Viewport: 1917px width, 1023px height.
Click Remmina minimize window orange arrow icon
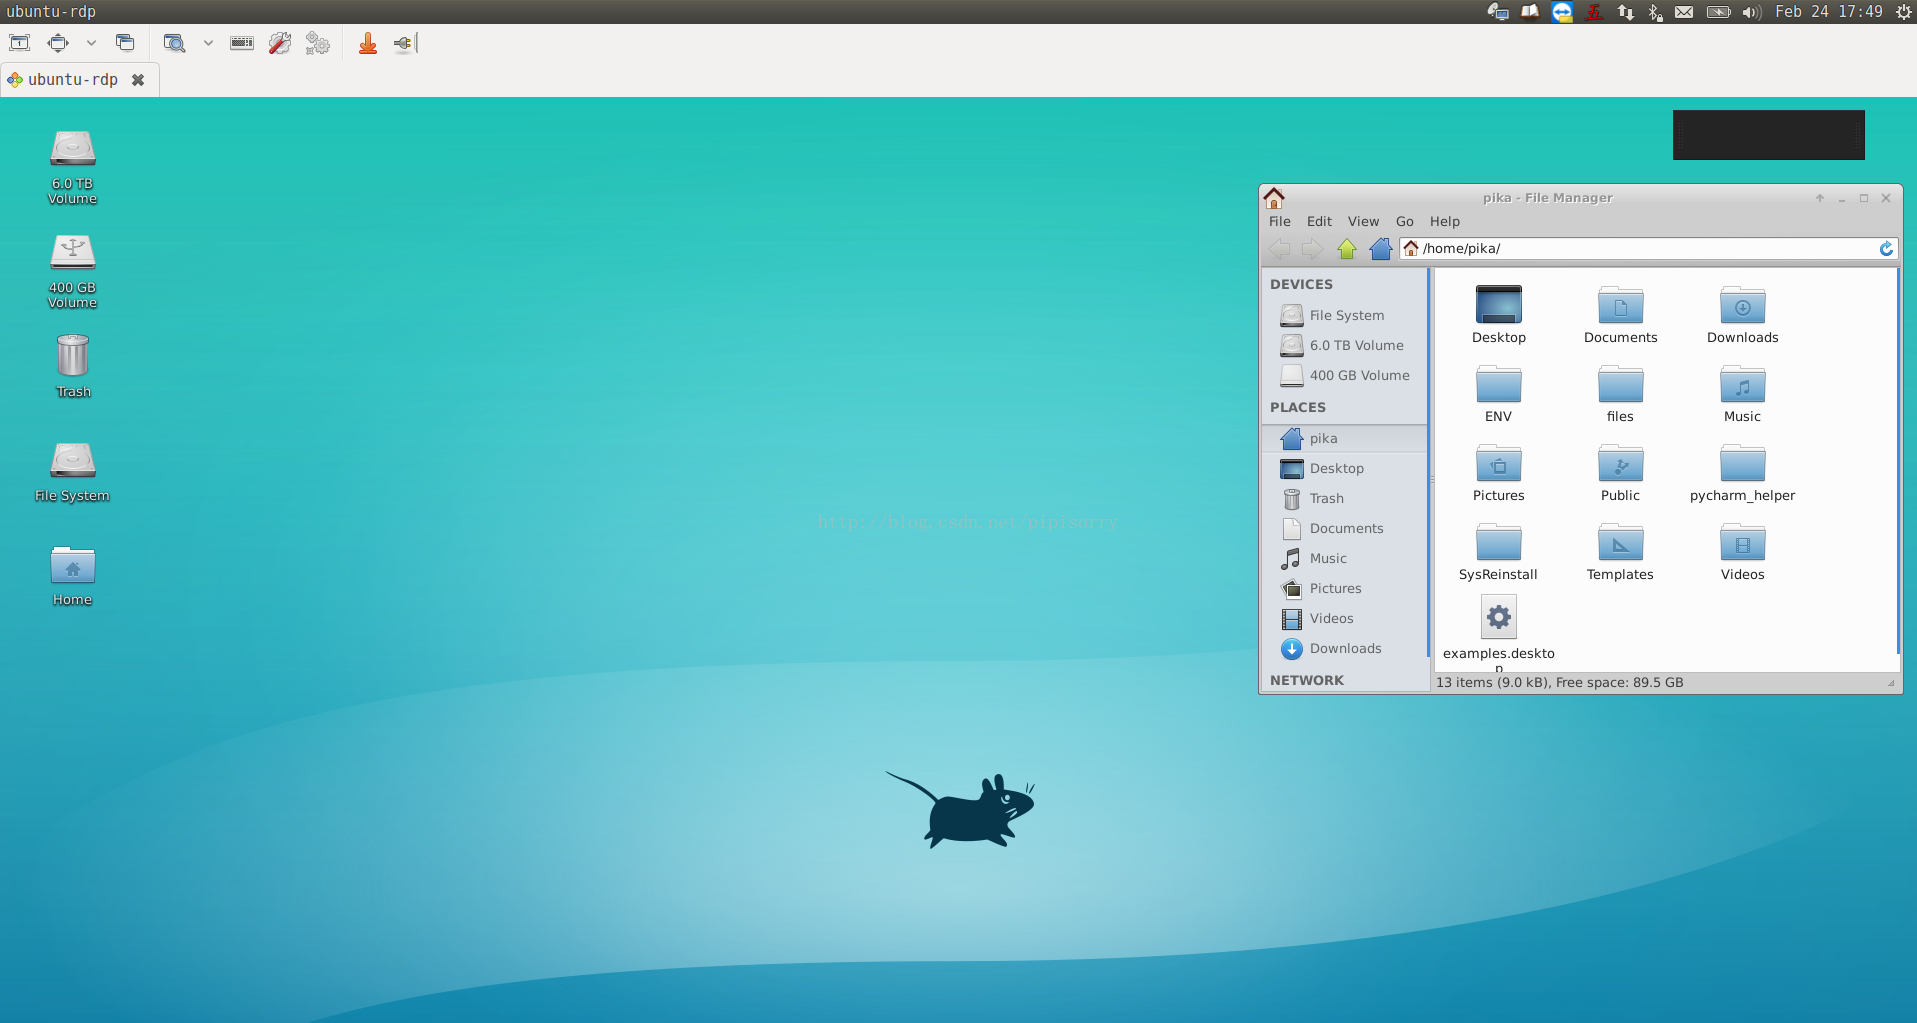coord(368,43)
